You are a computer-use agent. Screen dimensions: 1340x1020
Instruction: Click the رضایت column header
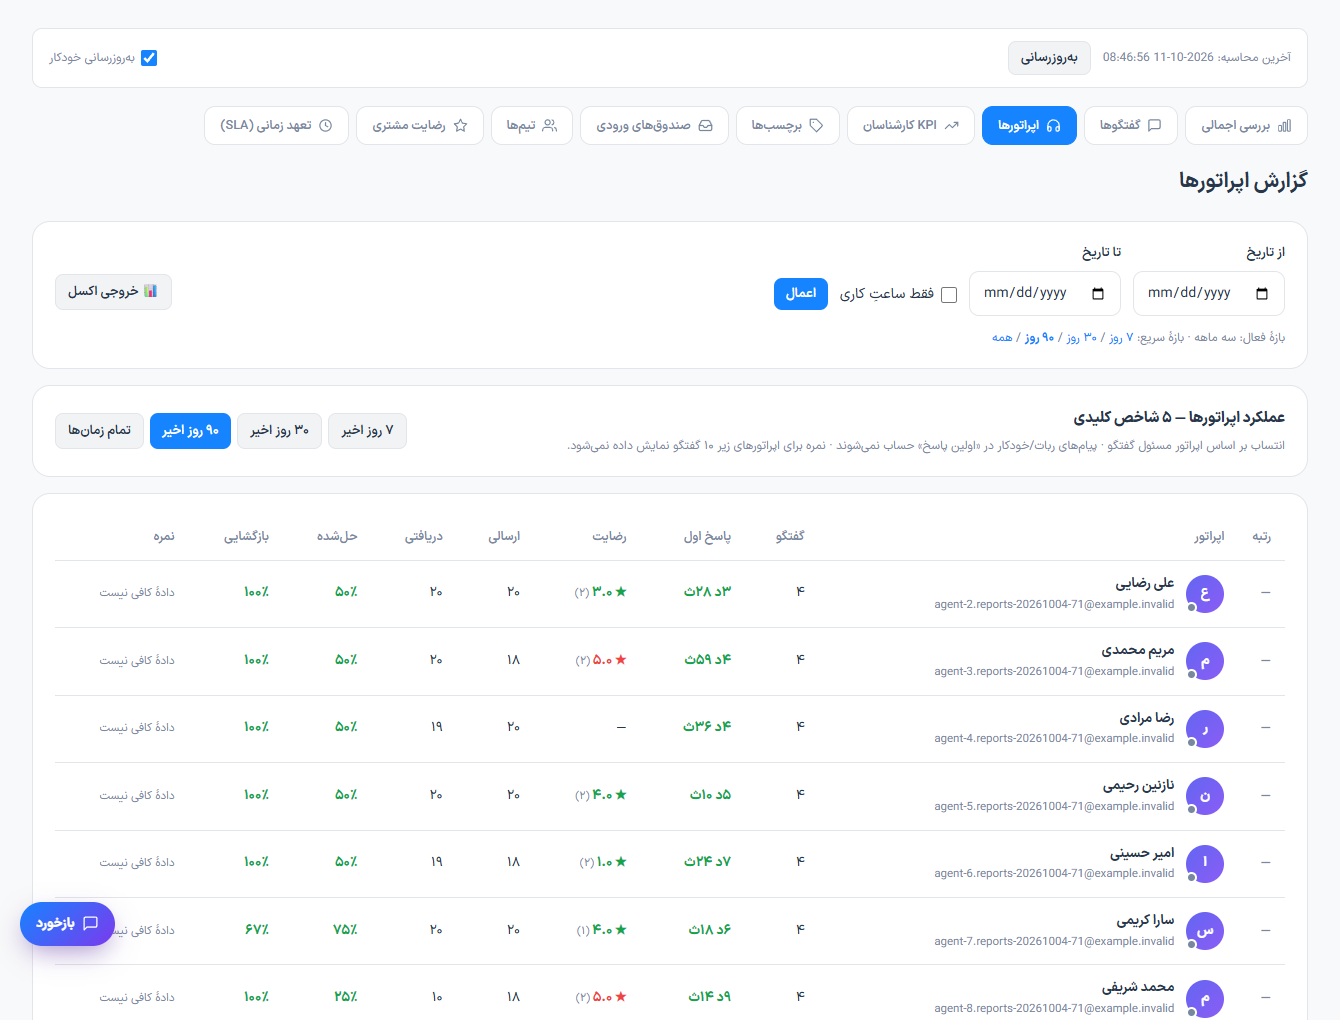click(x=609, y=537)
